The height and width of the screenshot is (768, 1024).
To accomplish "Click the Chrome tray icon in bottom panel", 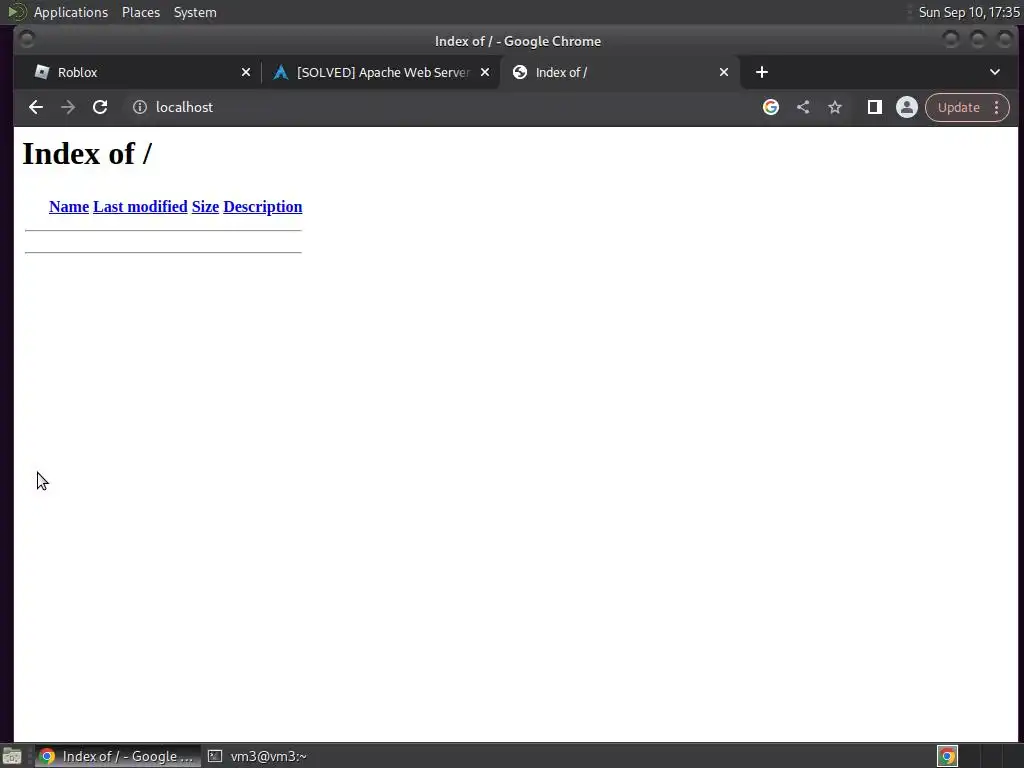I will tap(947, 756).
